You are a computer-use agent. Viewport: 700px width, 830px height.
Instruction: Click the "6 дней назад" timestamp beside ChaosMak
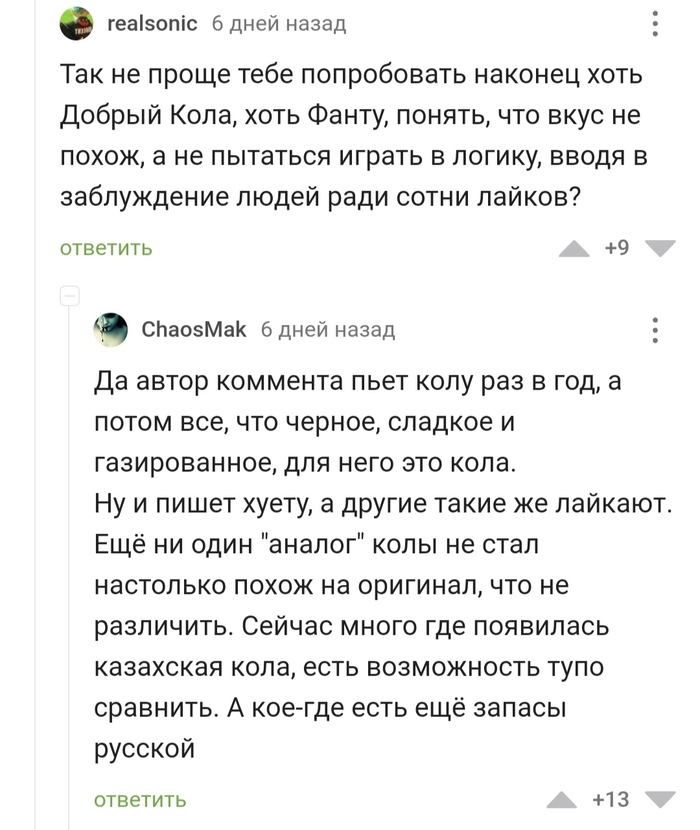pyautogui.click(x=327, y=329)
